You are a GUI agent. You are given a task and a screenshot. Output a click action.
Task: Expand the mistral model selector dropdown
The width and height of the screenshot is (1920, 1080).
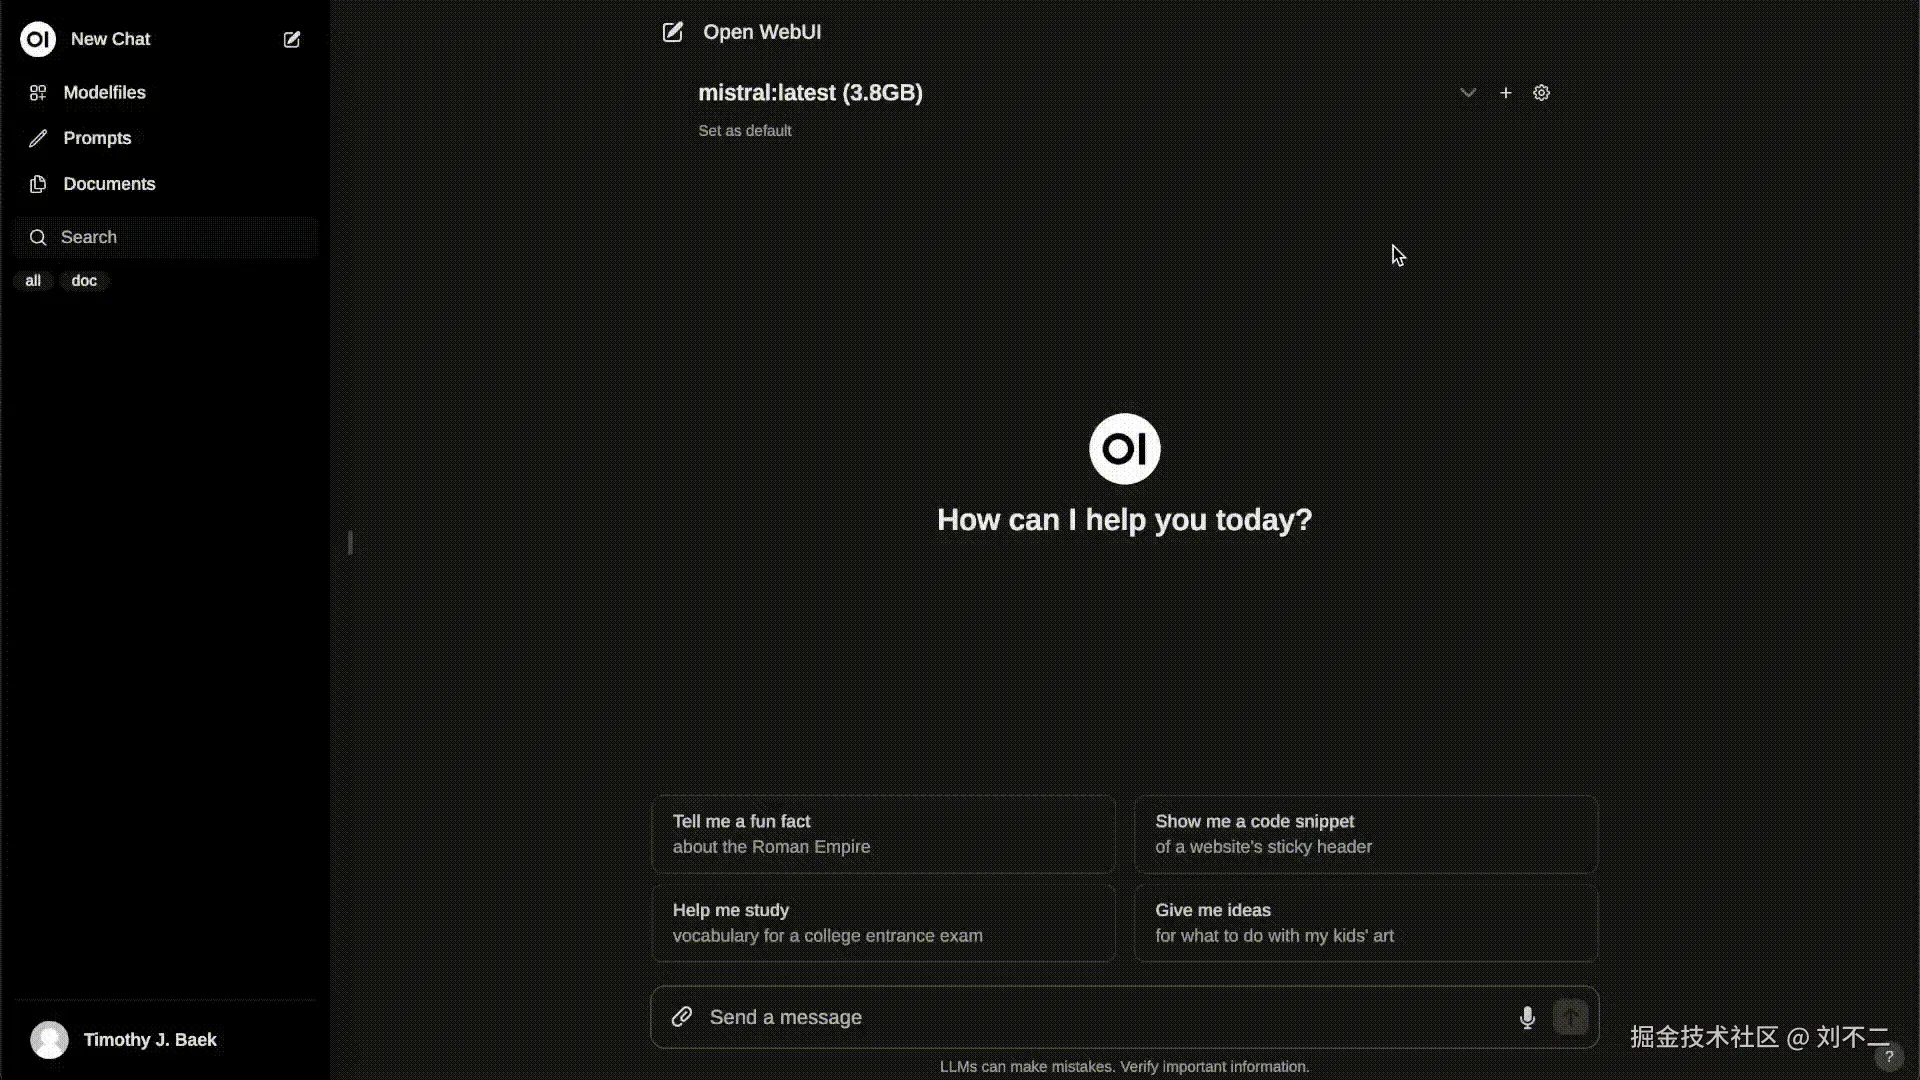pos(1467,92)
